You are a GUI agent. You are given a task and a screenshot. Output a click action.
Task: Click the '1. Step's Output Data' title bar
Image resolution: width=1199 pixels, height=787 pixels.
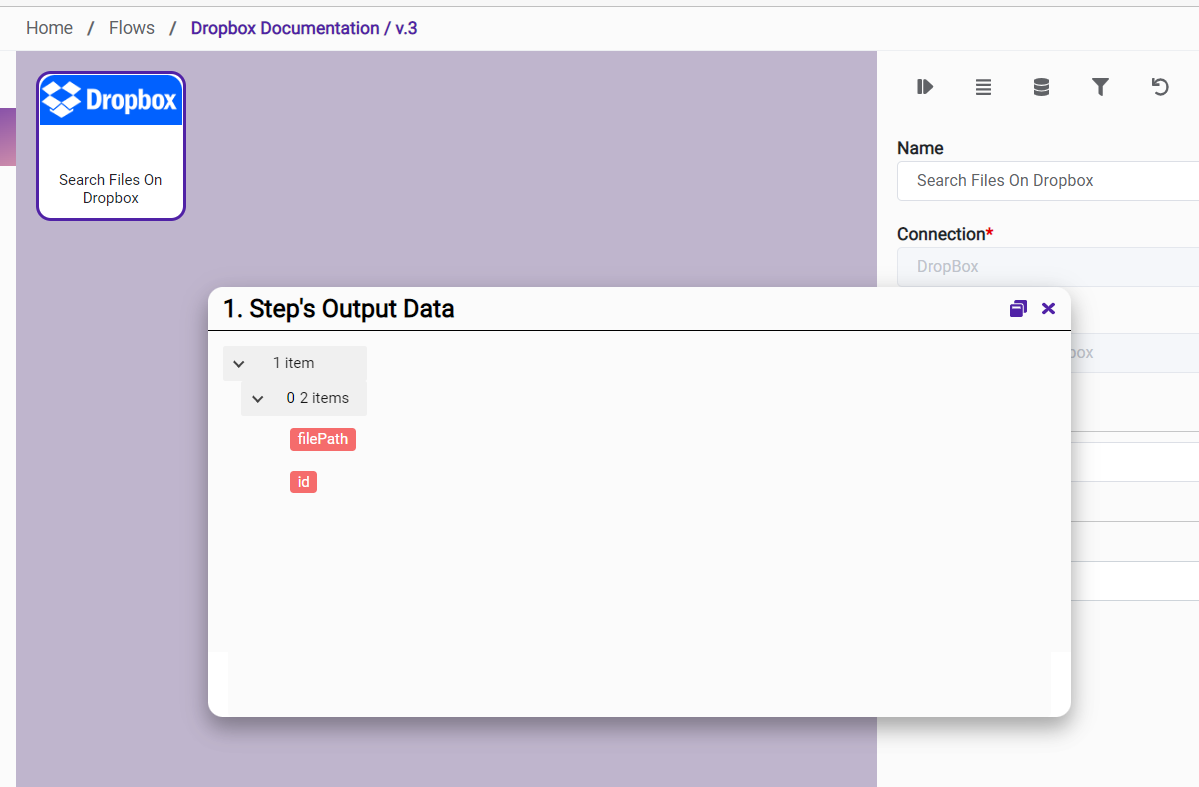click(600, 309)
